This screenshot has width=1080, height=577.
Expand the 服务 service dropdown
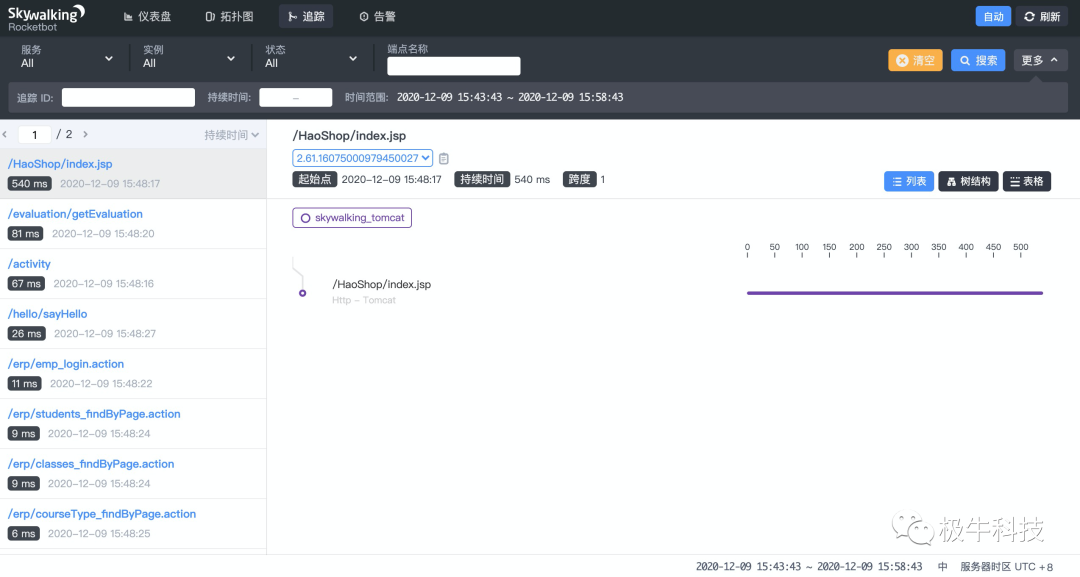66,57
